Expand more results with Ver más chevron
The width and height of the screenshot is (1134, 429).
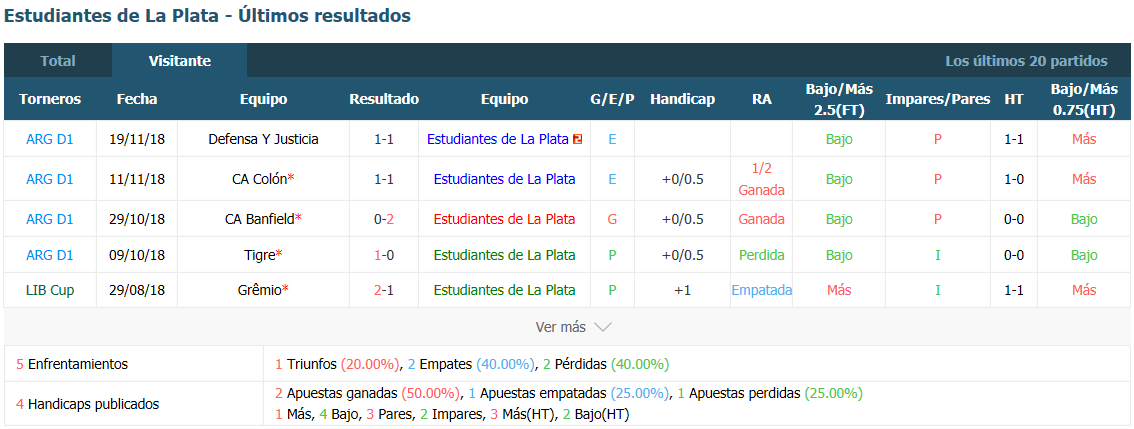pos(574,327)
